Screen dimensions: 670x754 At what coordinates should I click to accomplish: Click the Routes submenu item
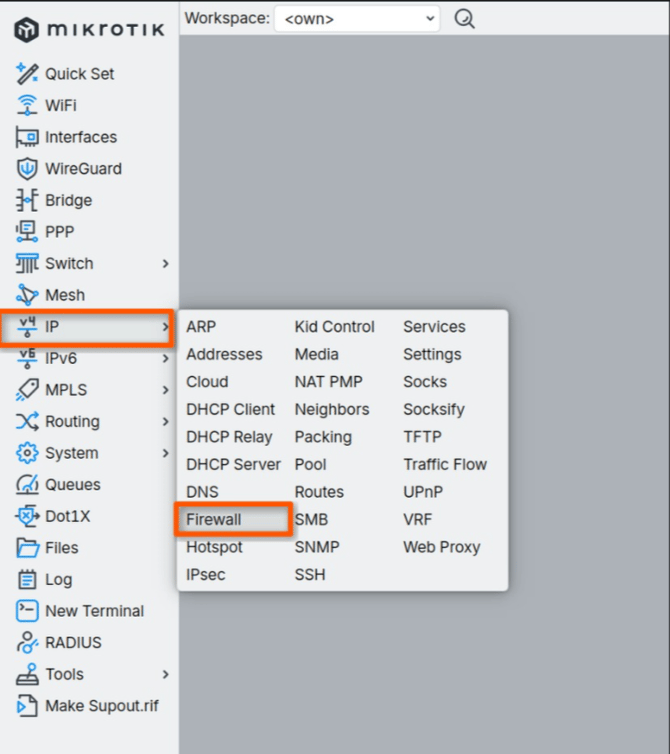tap(319, 492)
